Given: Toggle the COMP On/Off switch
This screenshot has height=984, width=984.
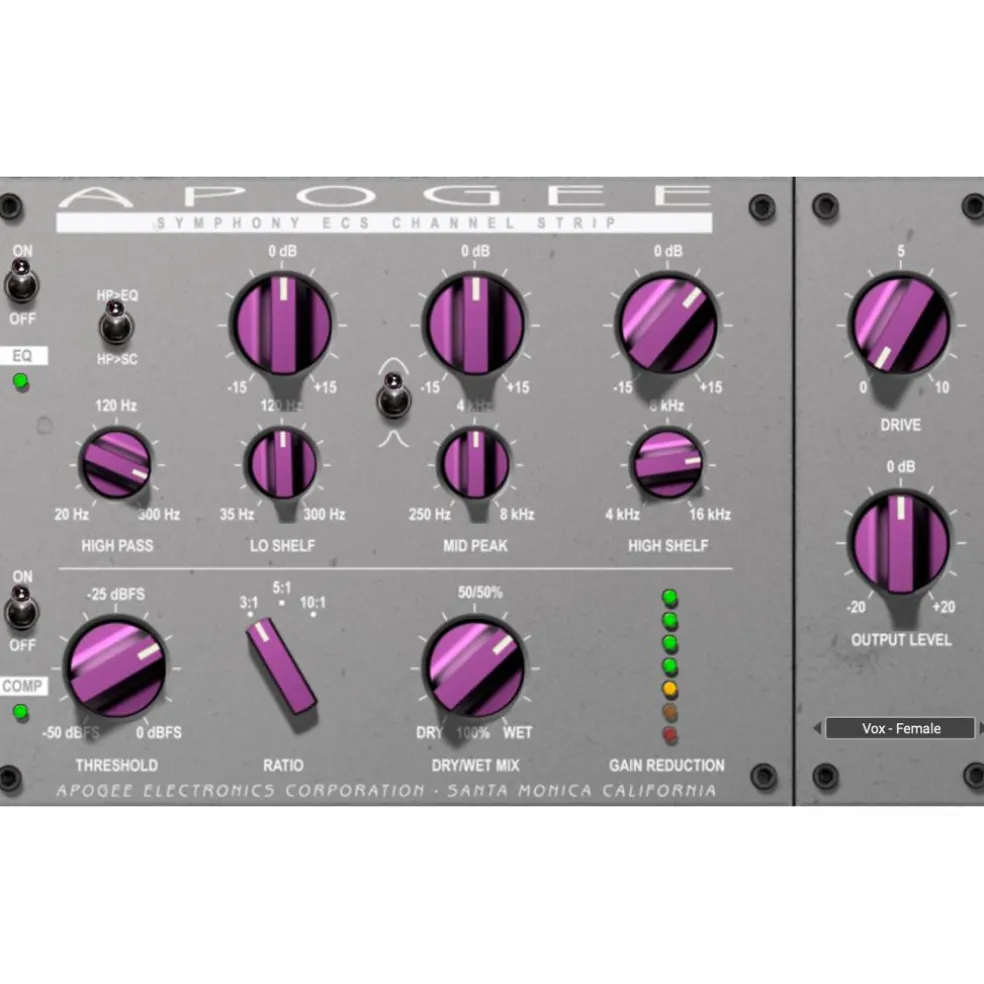Looking at the screenshot, I should (22, 609).
